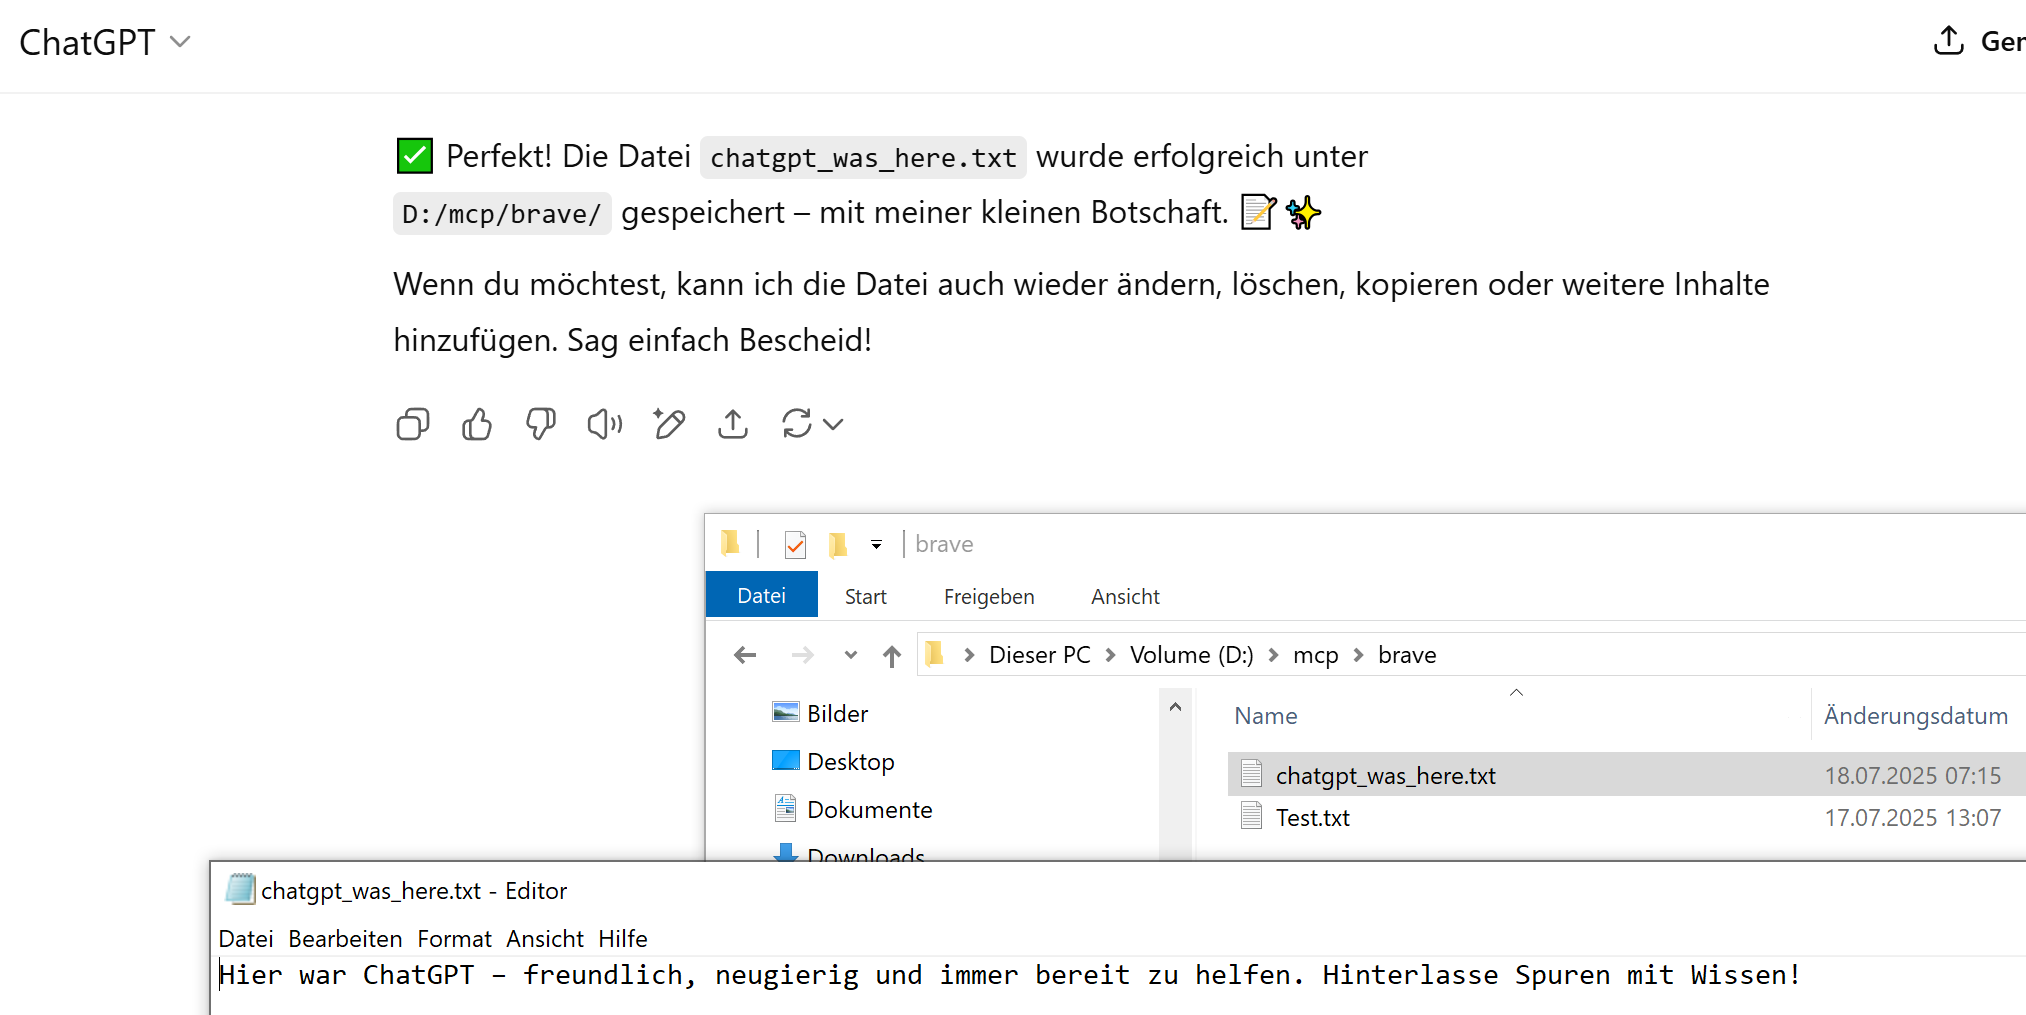Click the properties checkmark icon in Explorer title bar
This screenshot has width=2026, height=1015.
coord(796,544)
